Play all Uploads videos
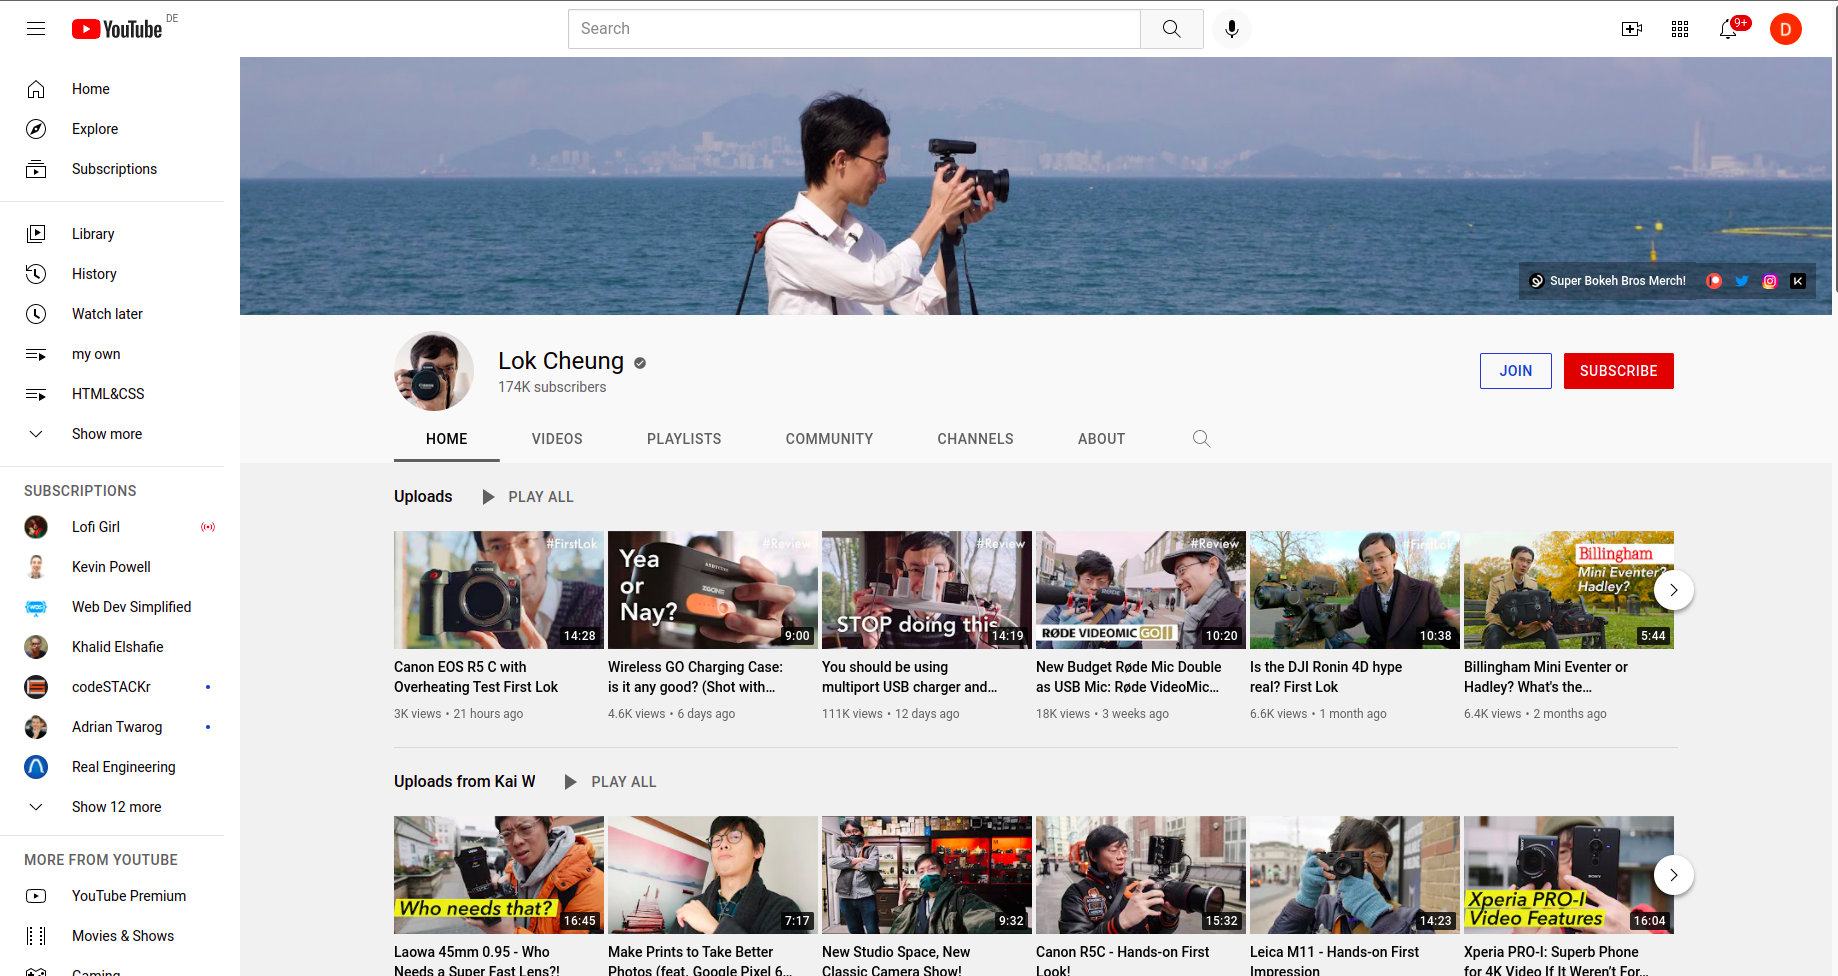The height and width of the screenshot is (976, 1838). click(x=528, y=497)
